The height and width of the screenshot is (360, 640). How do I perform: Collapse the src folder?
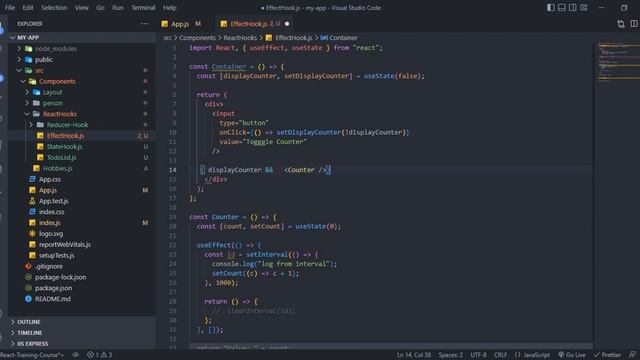[x=82, y=70]
